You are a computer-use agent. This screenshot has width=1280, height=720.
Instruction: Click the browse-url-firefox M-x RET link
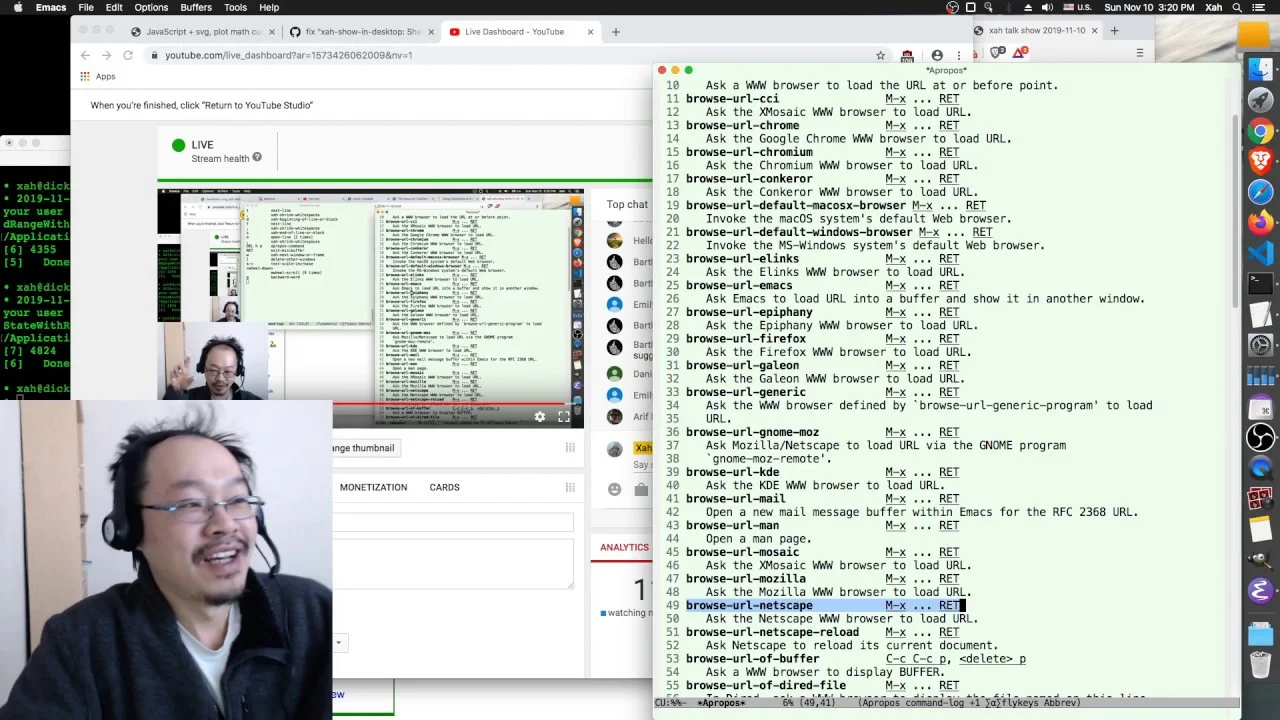pos(922,338)
